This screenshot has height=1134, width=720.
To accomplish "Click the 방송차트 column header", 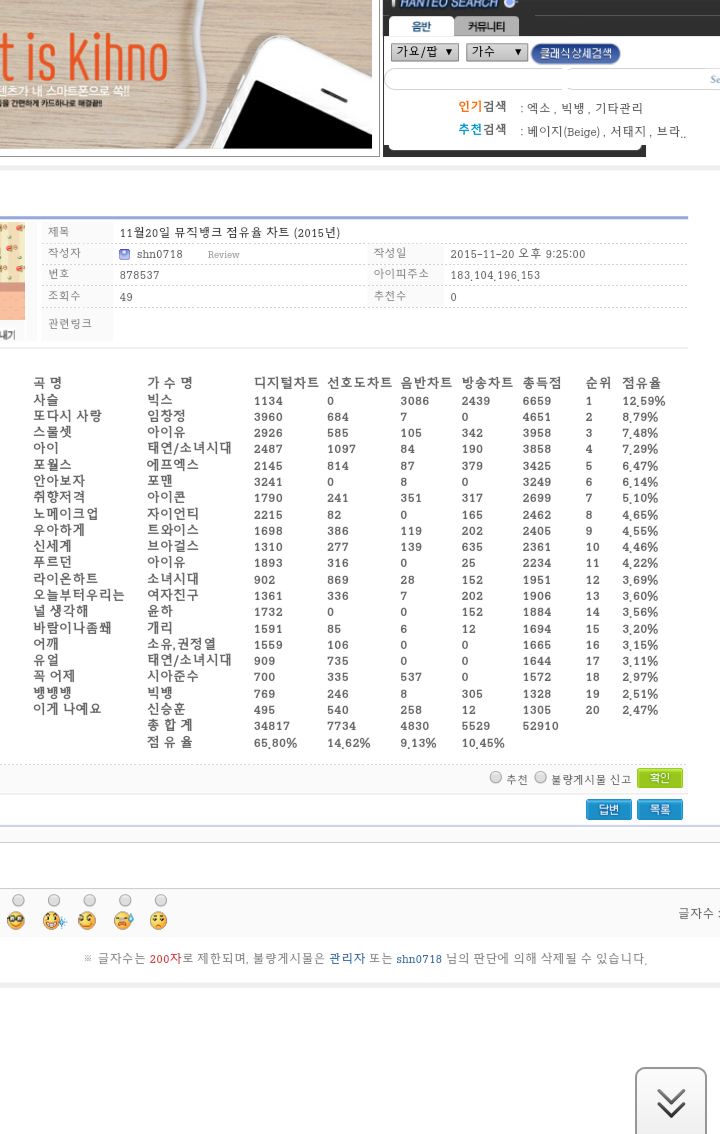I will 487,383.
